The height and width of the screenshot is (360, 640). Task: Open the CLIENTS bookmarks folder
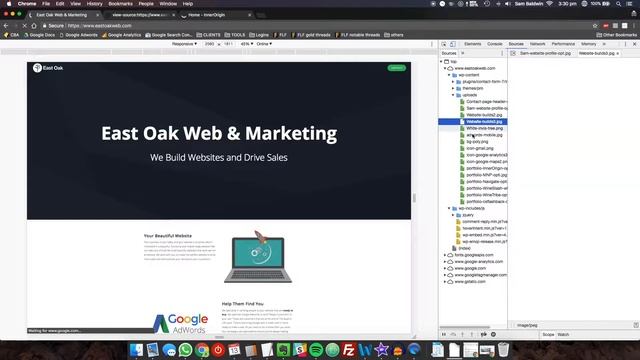[x=208, y=35]
